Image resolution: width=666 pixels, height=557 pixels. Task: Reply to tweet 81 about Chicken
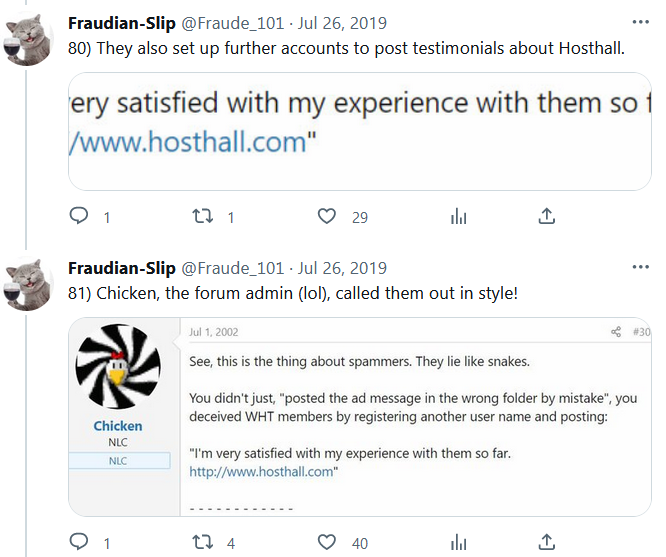tap(79, 542)
